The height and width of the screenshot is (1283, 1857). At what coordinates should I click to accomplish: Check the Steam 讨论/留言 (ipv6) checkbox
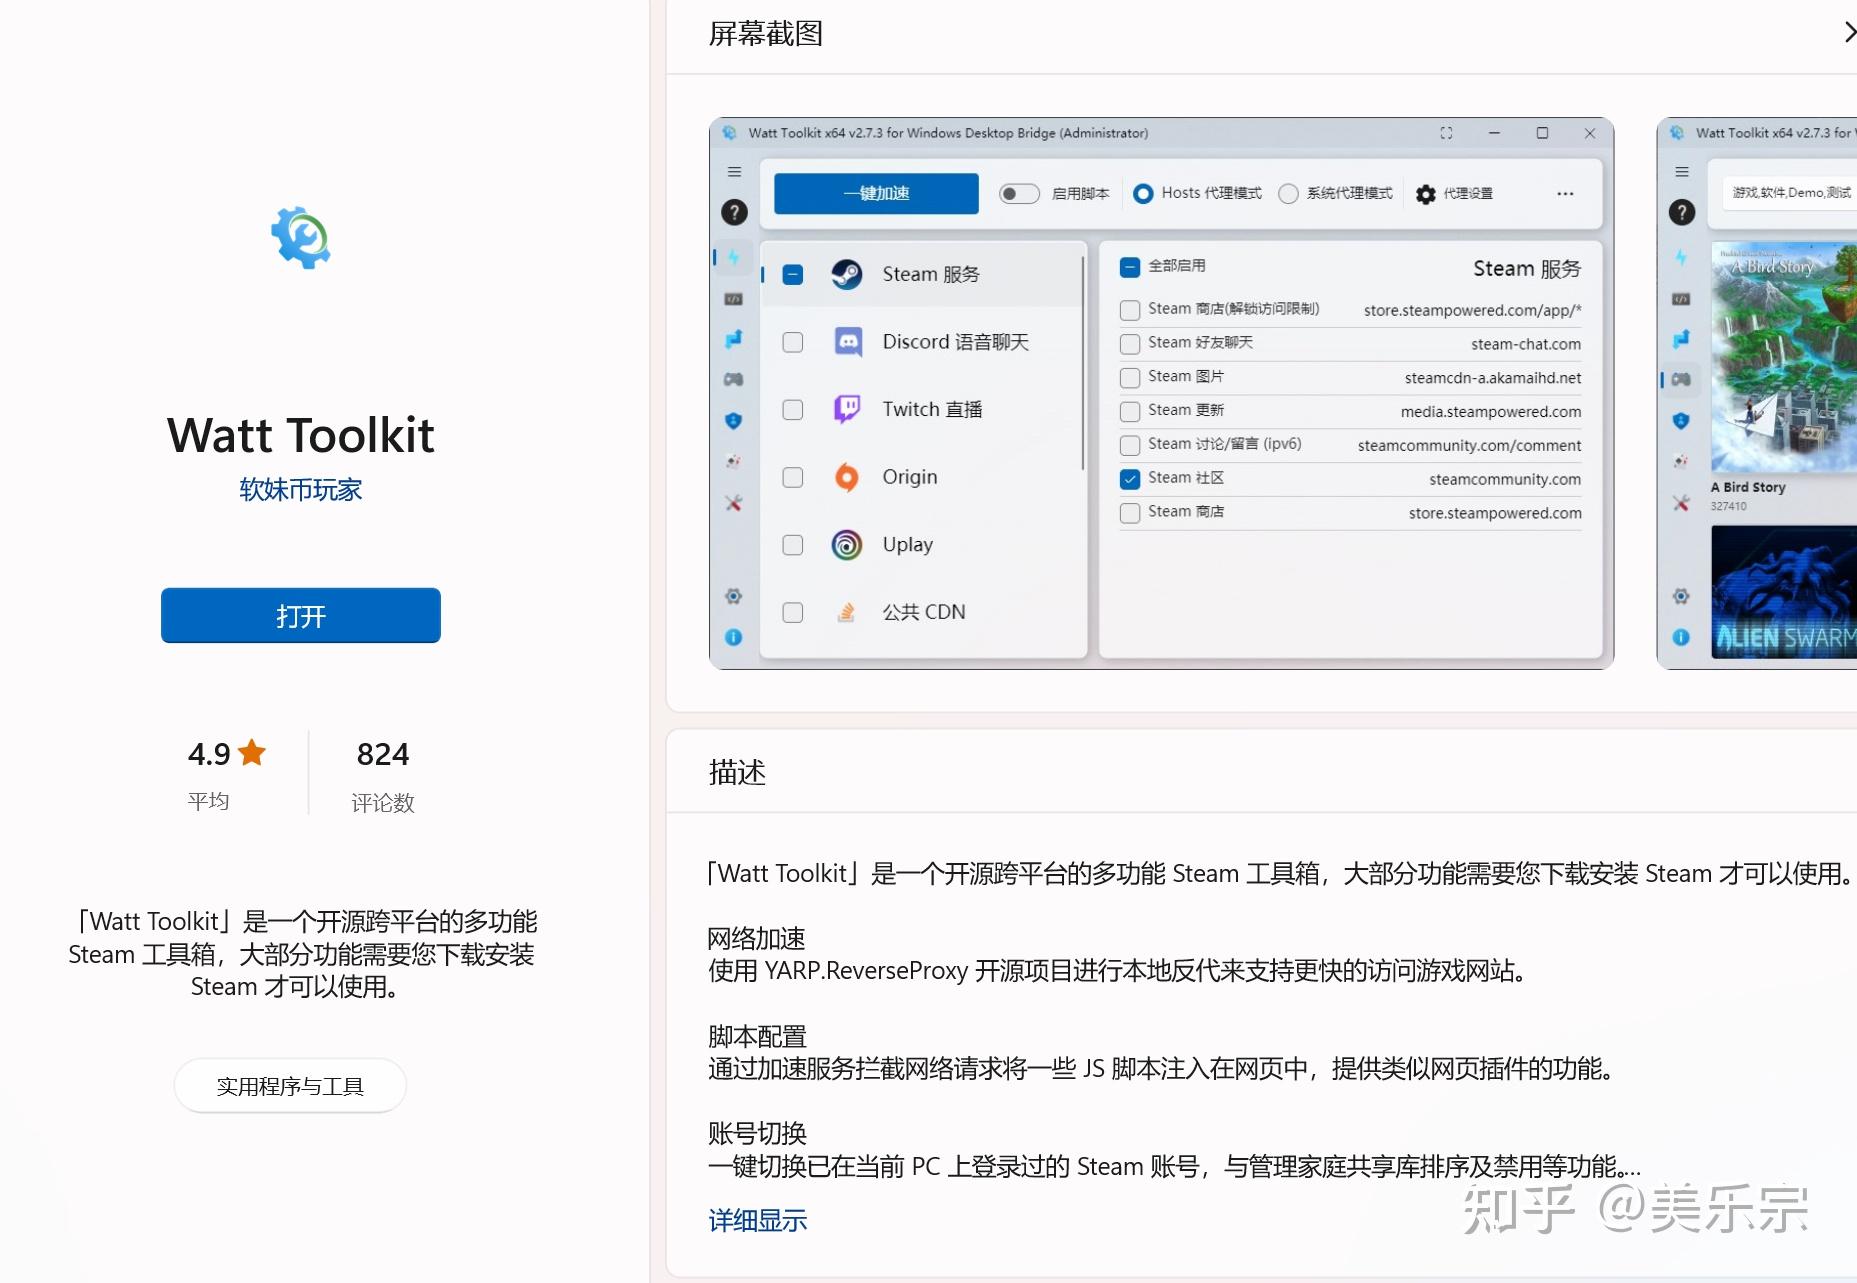pyautogui.click(x=1130, y=445)
